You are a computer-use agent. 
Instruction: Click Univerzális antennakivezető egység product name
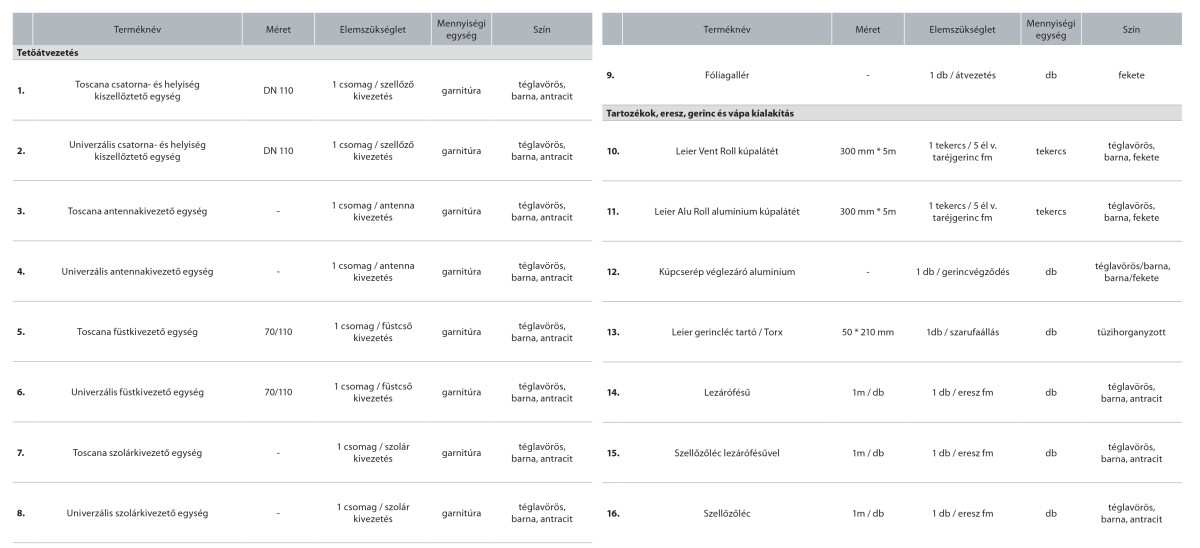tap(139, 271)
